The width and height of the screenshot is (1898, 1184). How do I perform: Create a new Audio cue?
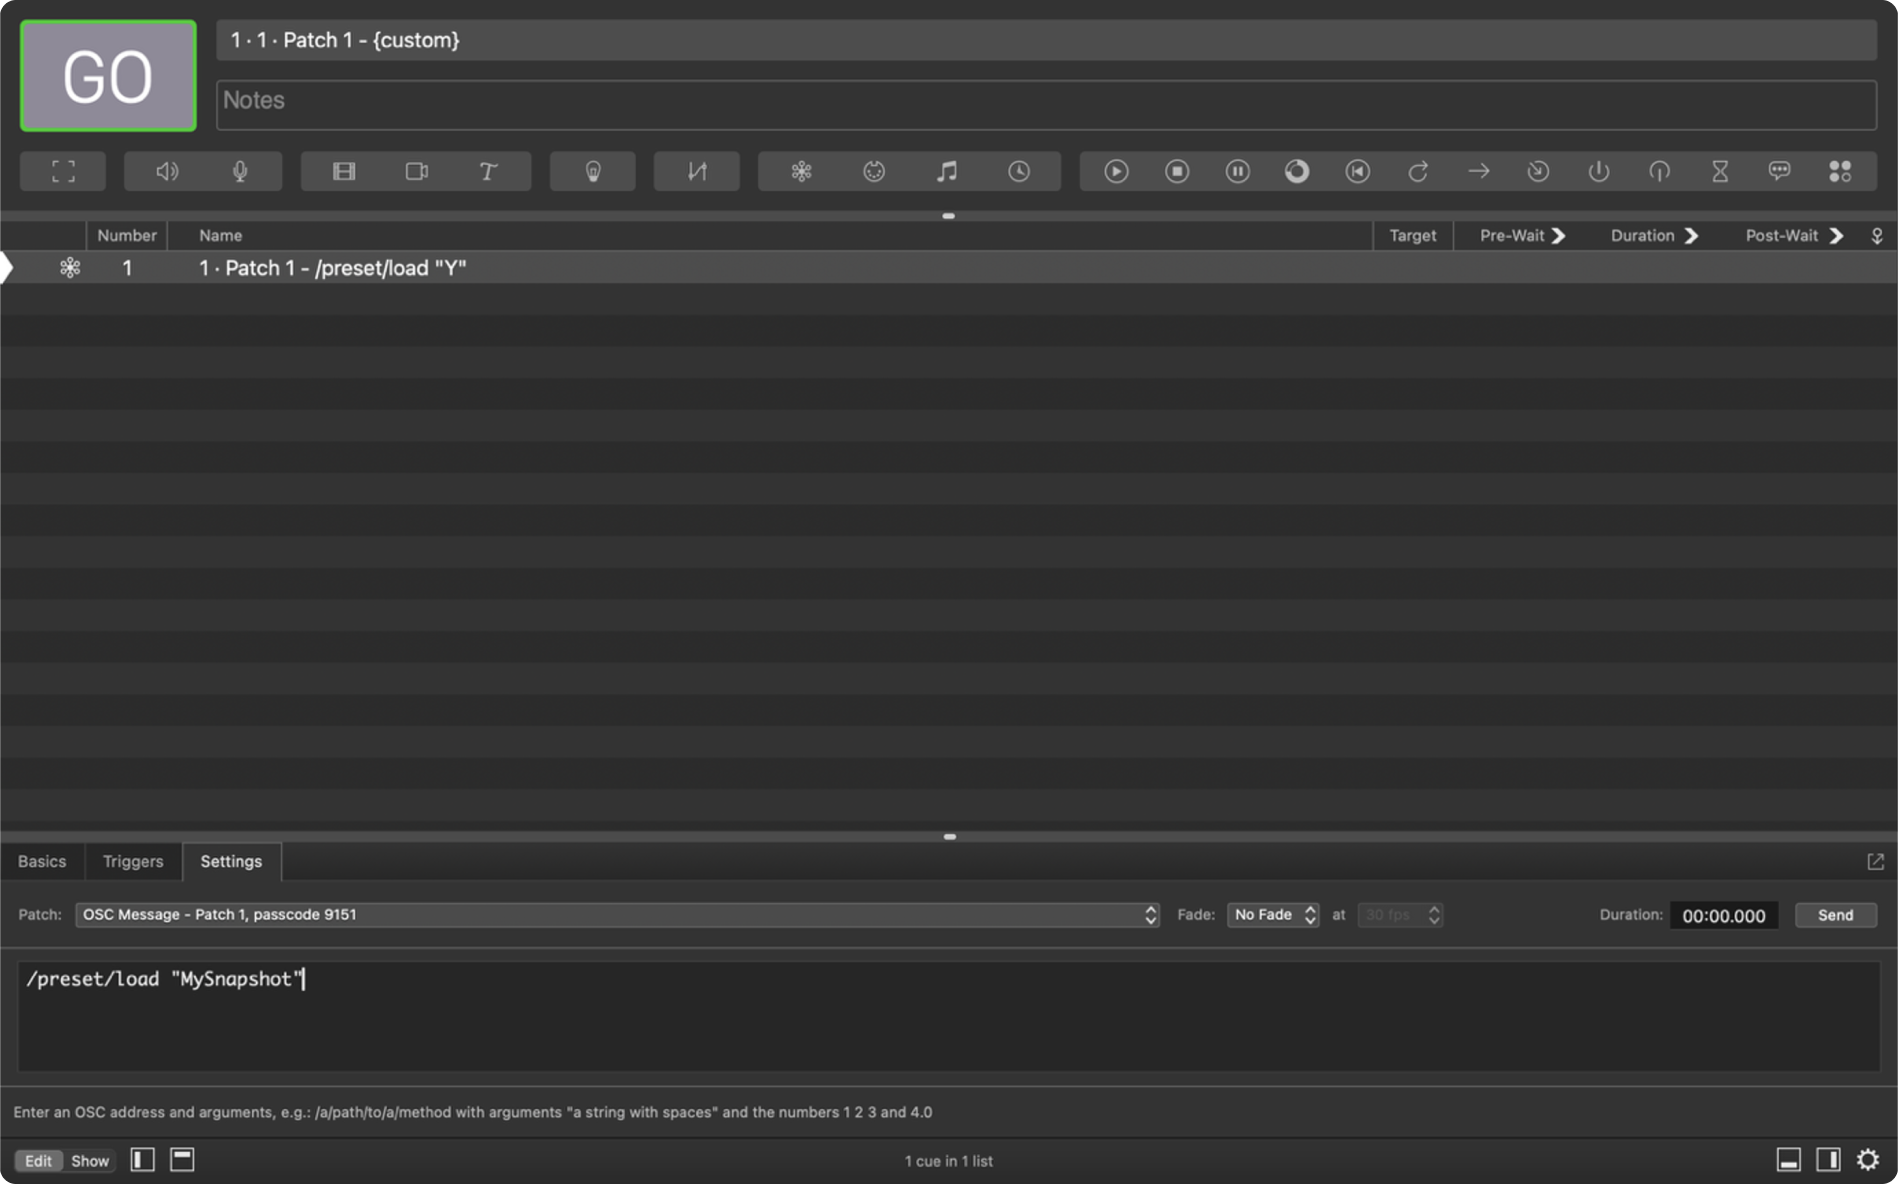(166, 171)
